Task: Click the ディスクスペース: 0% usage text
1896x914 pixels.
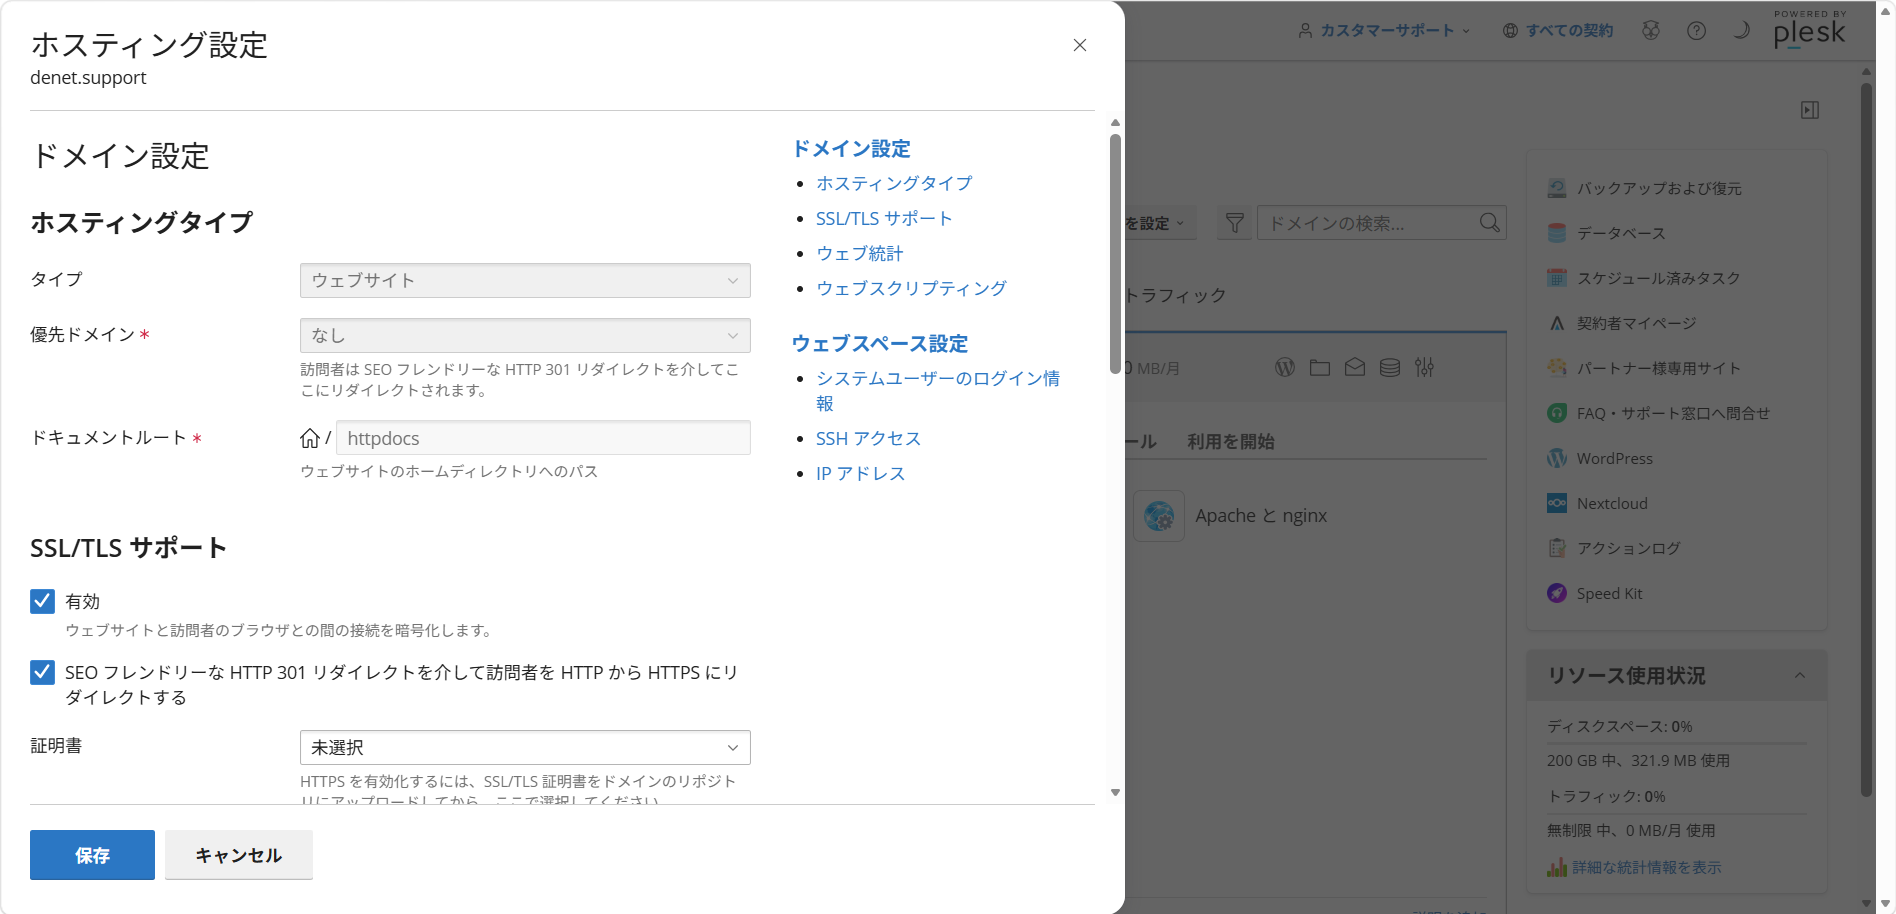Action: [1620, 726]
